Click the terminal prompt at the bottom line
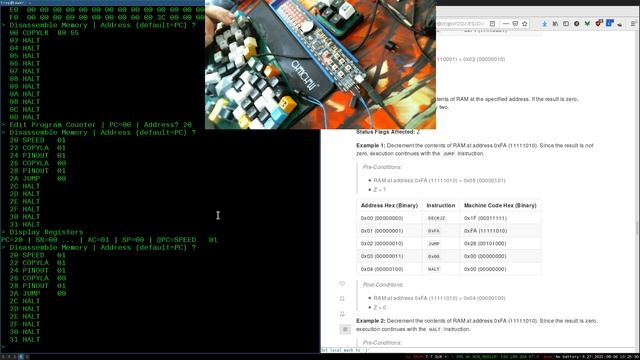 (x=3, y=347)
